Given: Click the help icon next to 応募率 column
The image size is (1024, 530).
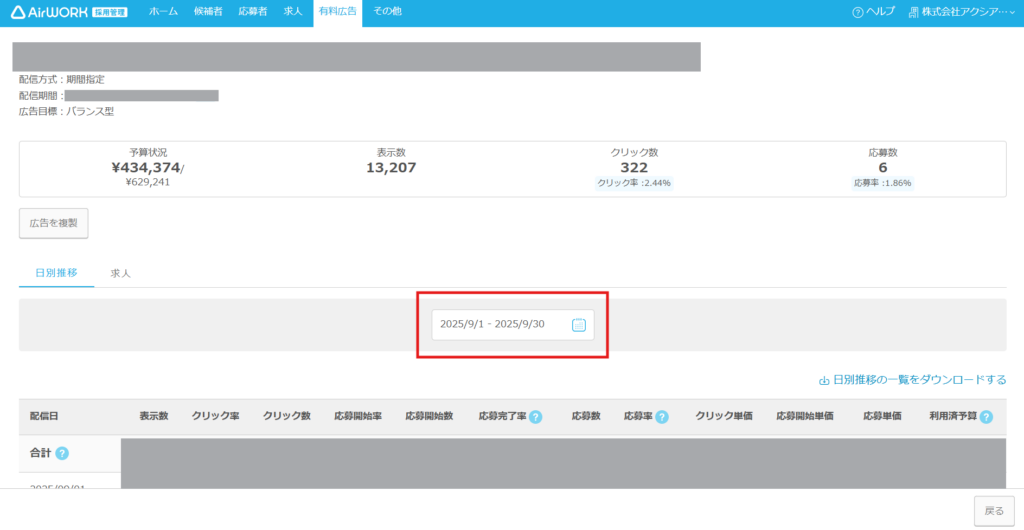Looking at the screenshot, I should point(661,416).
